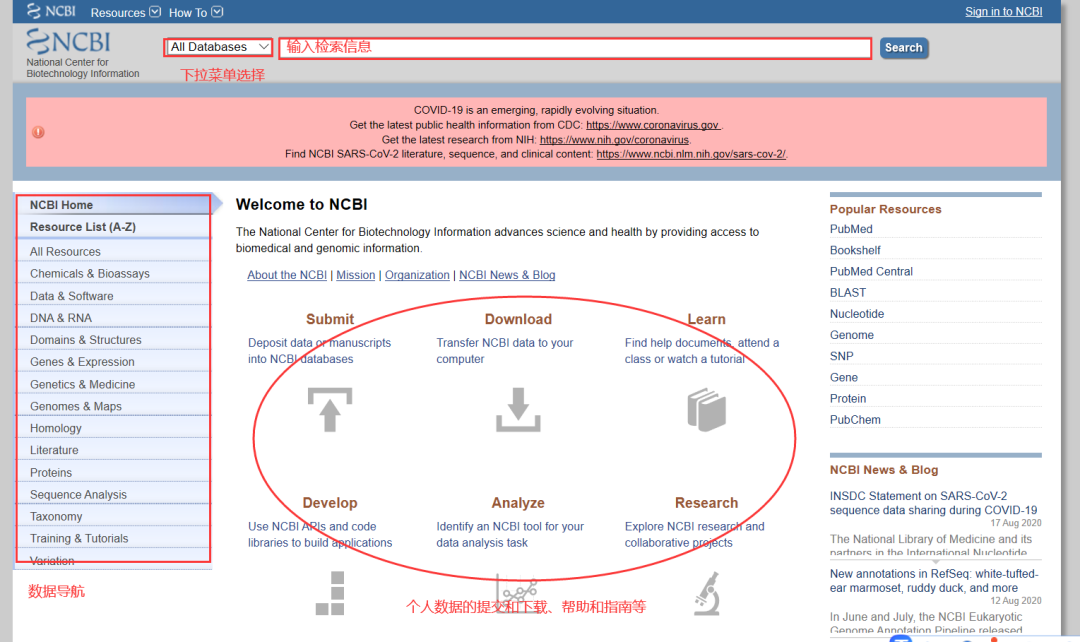Open Bookshelf in Popular Resources
Viewport: 1080px width, 642px height.
pos(855,250)
